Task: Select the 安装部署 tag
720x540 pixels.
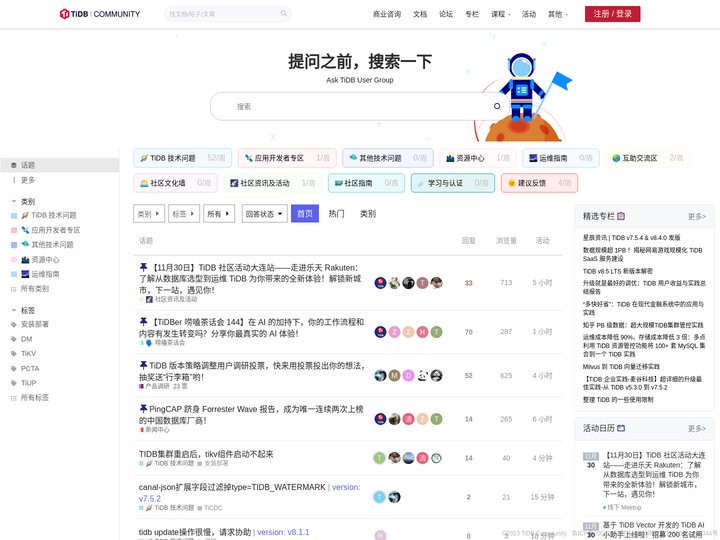Action: click(30, 324)
